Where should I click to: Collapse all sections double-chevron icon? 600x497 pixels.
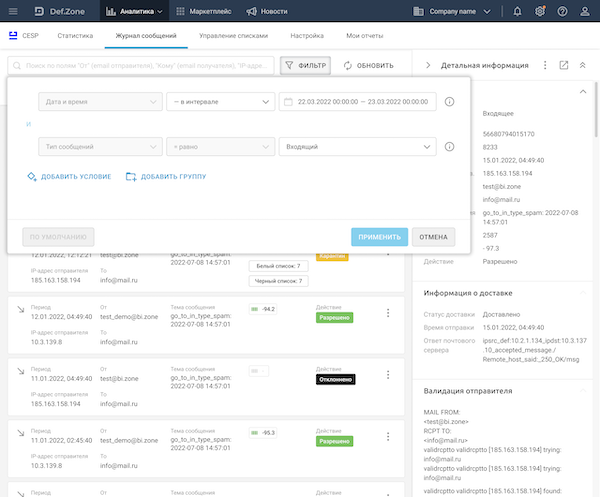(x=582, y=65)
